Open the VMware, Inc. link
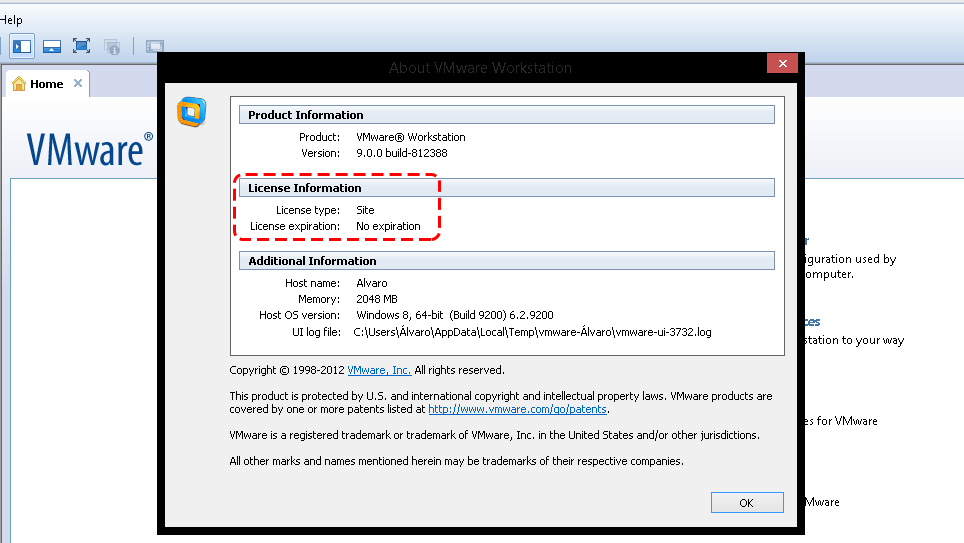Screen dimensions: 964x543 tap(379, 370)
